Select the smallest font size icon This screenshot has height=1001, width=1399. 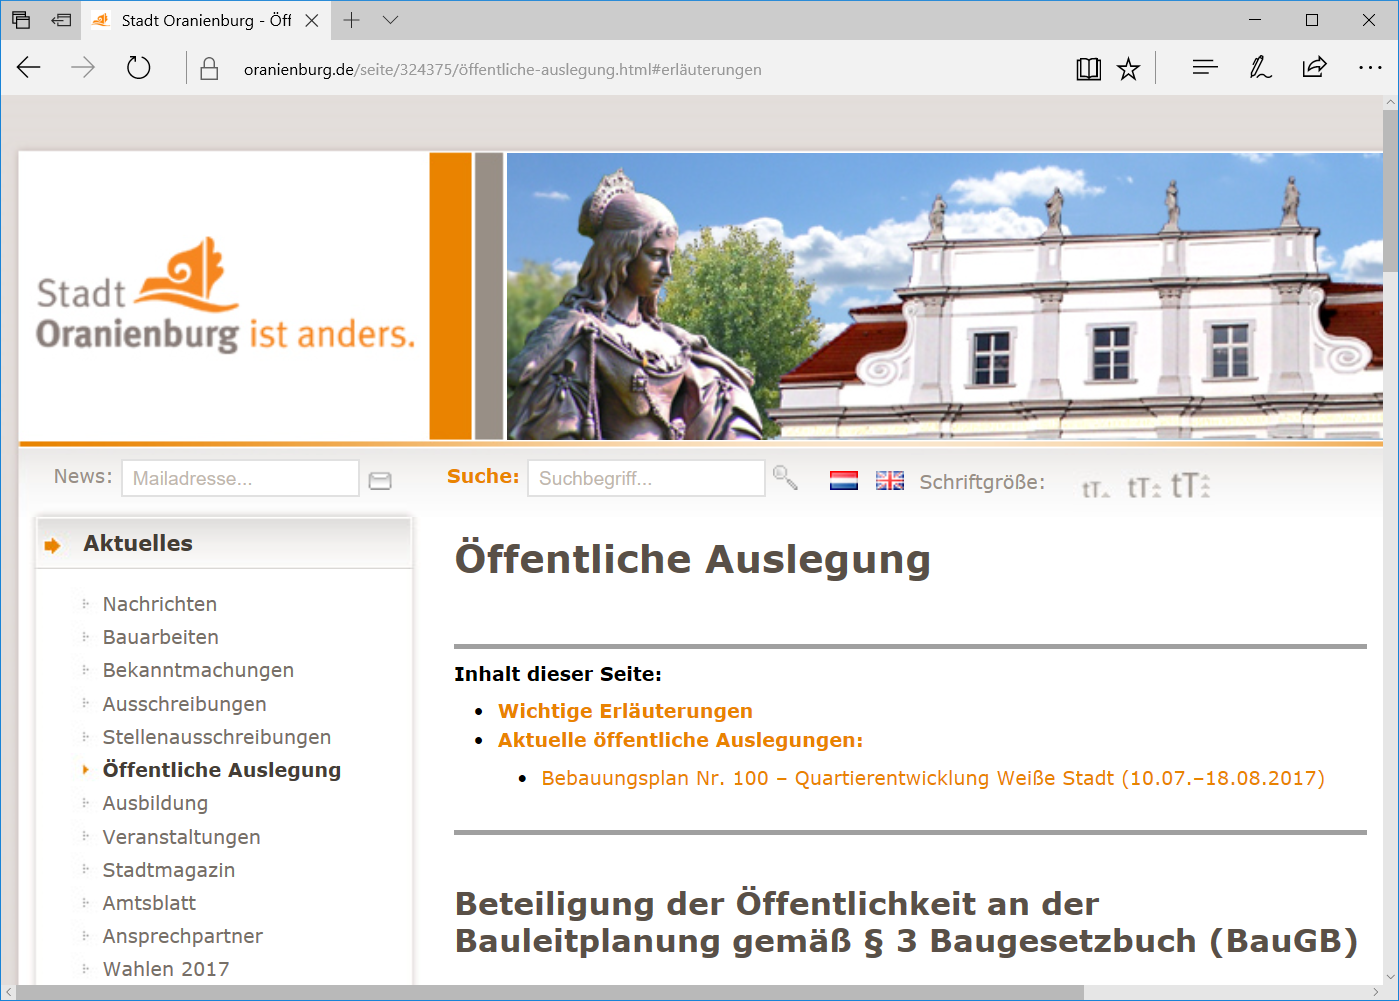(x=1095, y=488)
